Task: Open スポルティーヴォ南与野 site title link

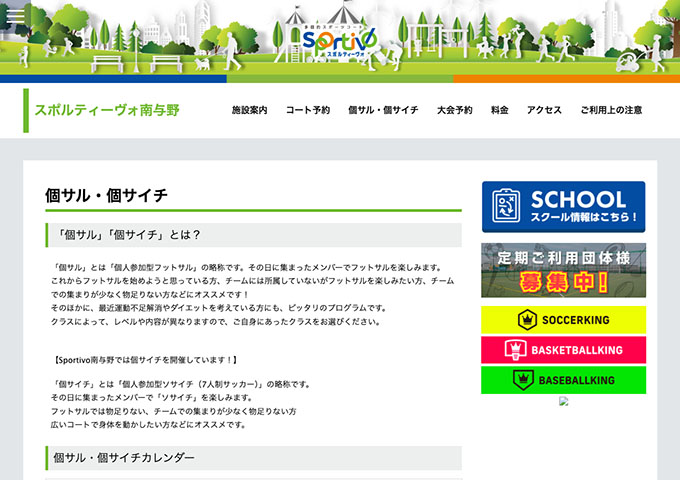Action: [x=107, y=110]
